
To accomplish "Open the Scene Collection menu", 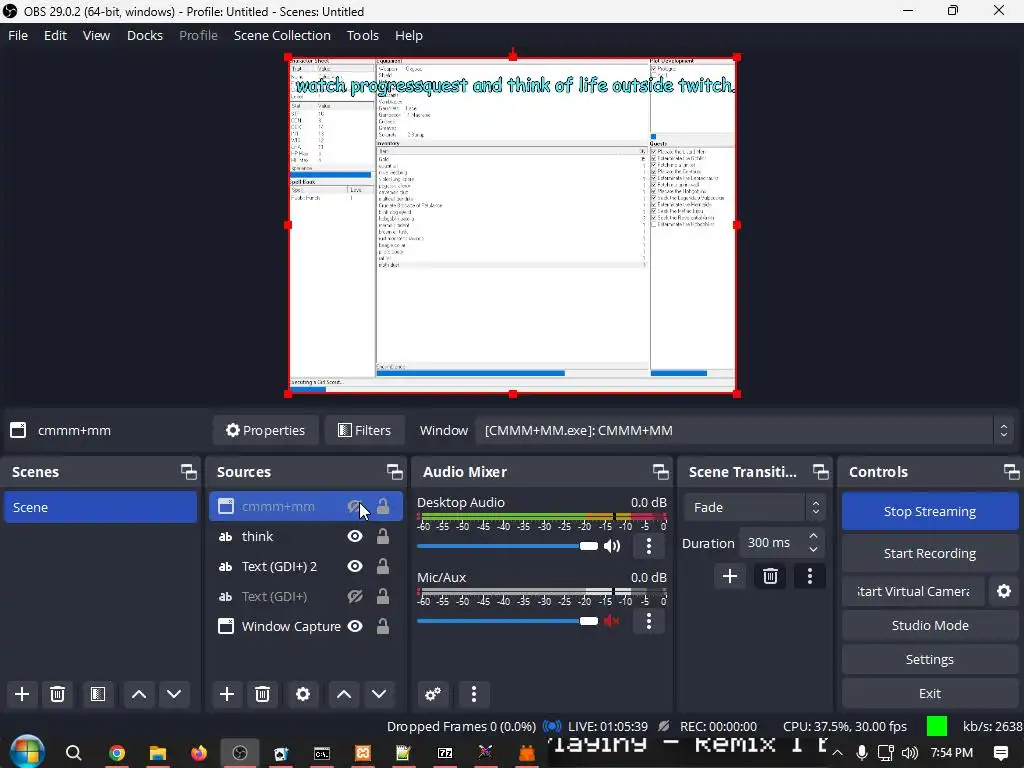I will [x=282, y=35].
